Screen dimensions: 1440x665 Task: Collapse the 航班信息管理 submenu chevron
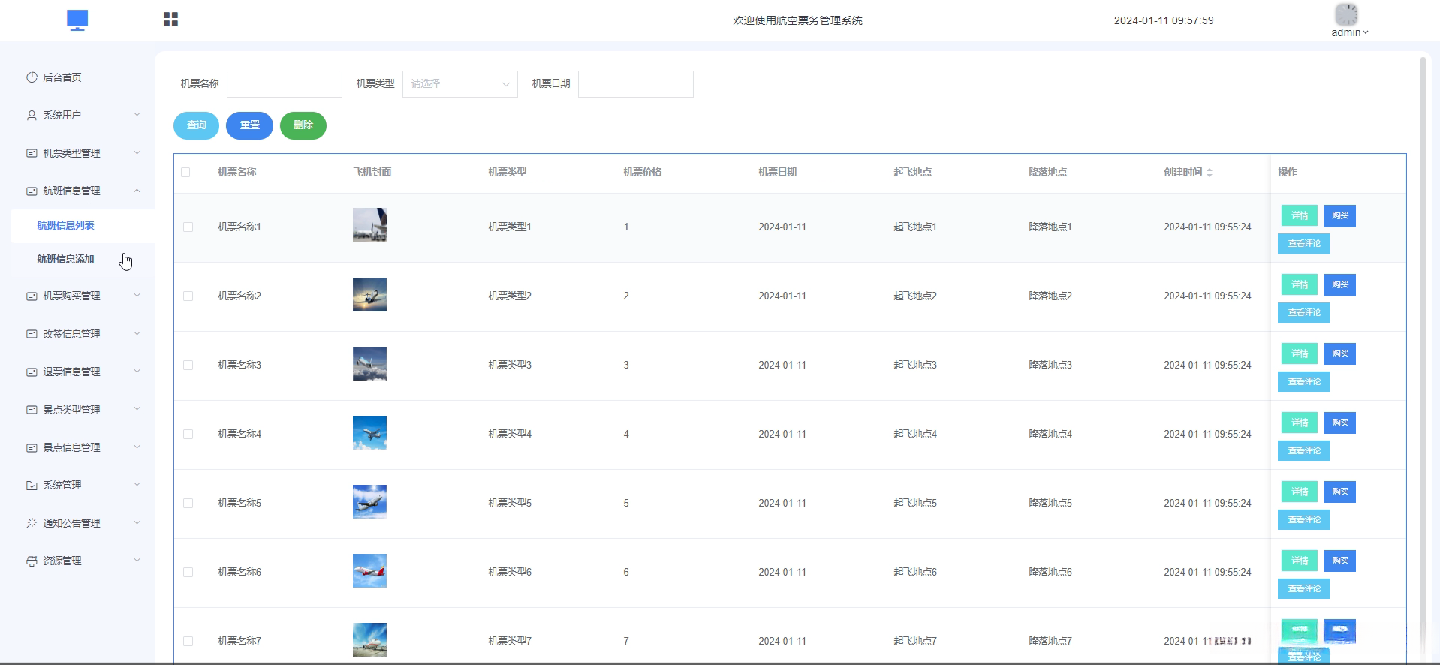coord(137,190)
